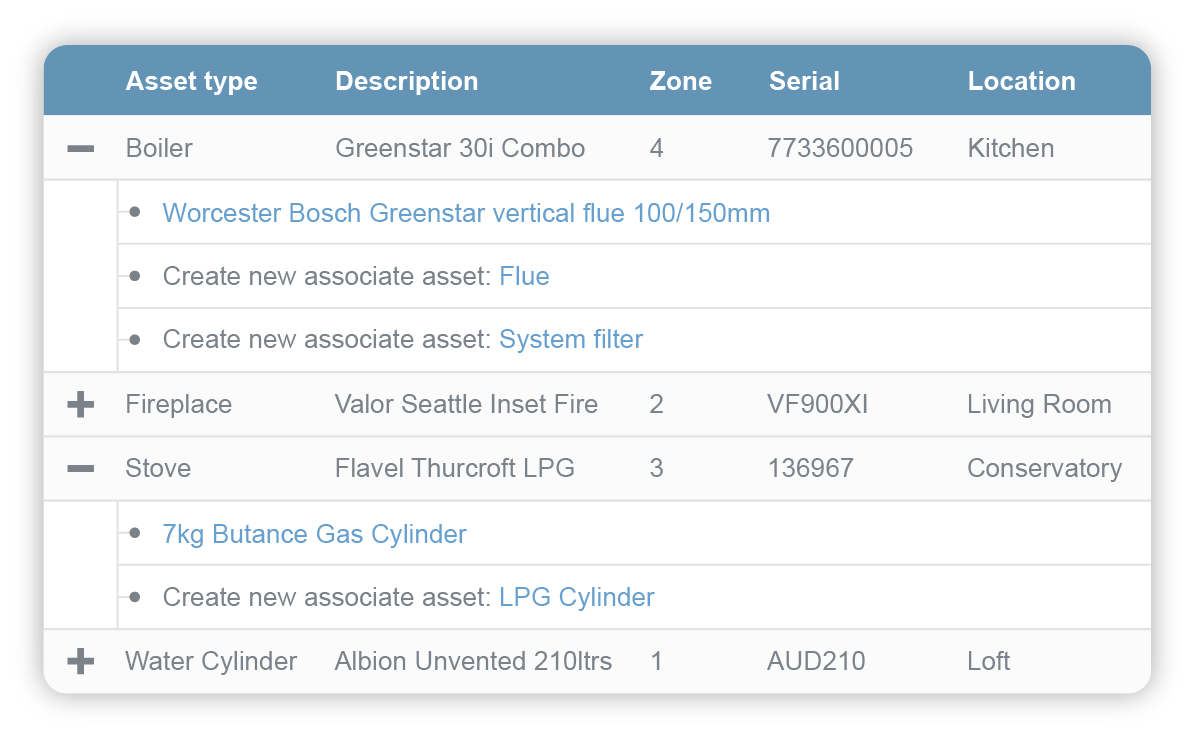Click the Serial column header
This screenshot has height=744, width=1200.
pos(804,81)
